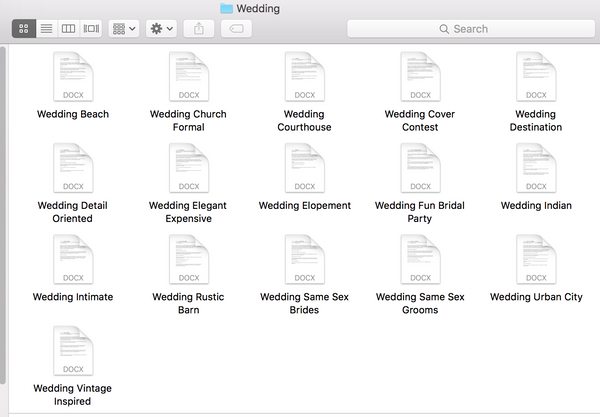600x417 pixels.
Task: Click the 'Wedding Courthouse' file name
Action: pos(304,121)
